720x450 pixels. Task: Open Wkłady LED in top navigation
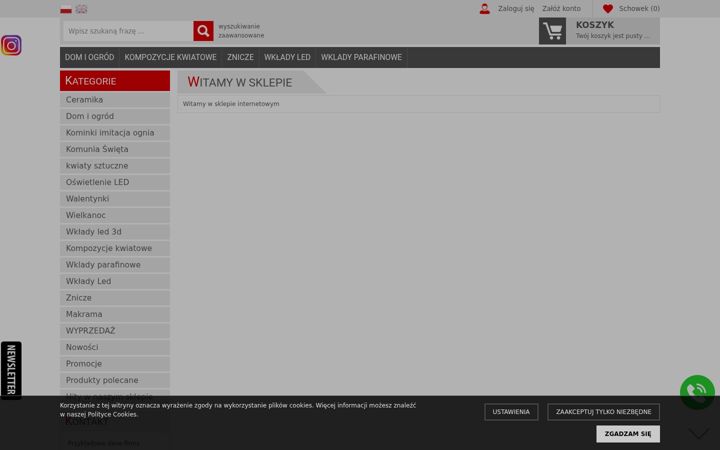tap(287, 57)
